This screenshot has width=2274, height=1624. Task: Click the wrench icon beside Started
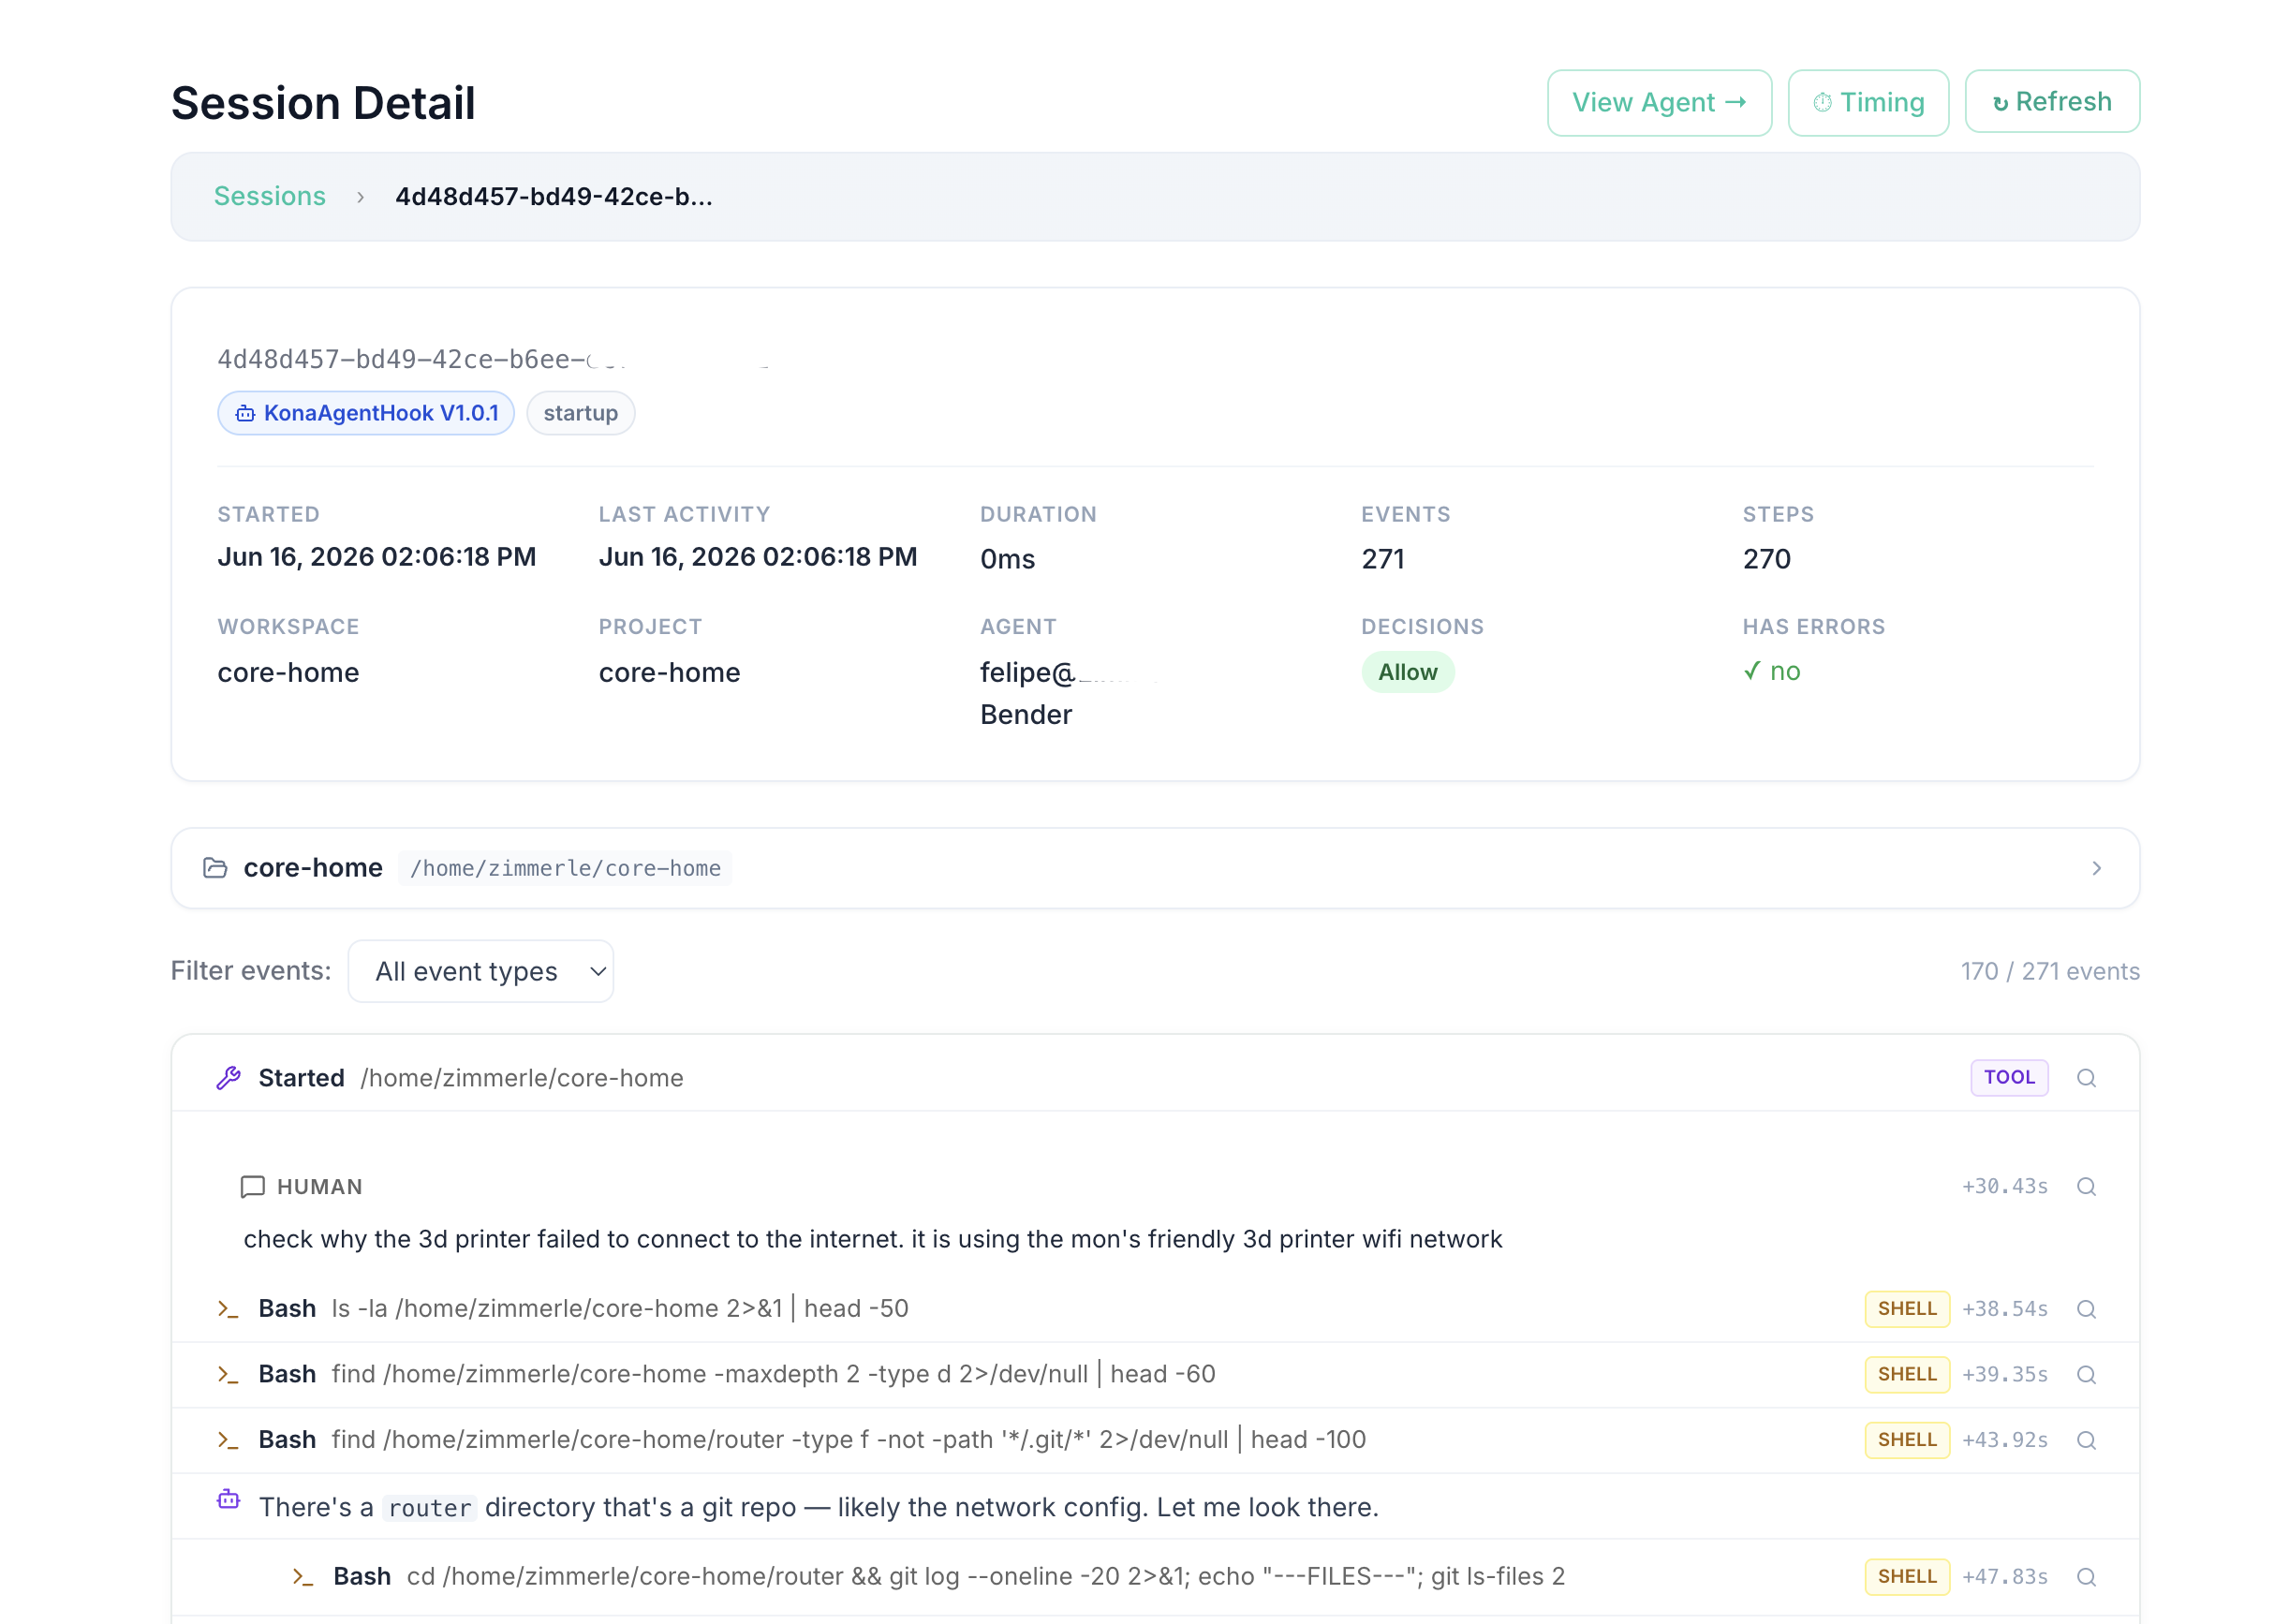[228, 1078]
